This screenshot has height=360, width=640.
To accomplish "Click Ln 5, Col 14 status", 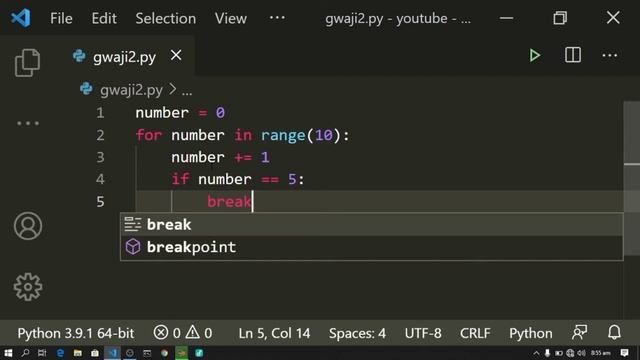I will (274, 333).
